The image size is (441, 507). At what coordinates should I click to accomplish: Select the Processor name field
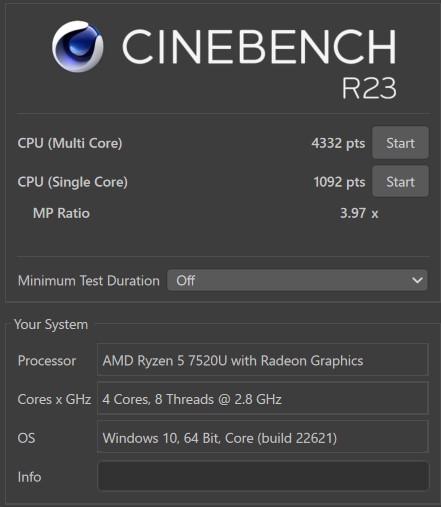coord(263,360)
